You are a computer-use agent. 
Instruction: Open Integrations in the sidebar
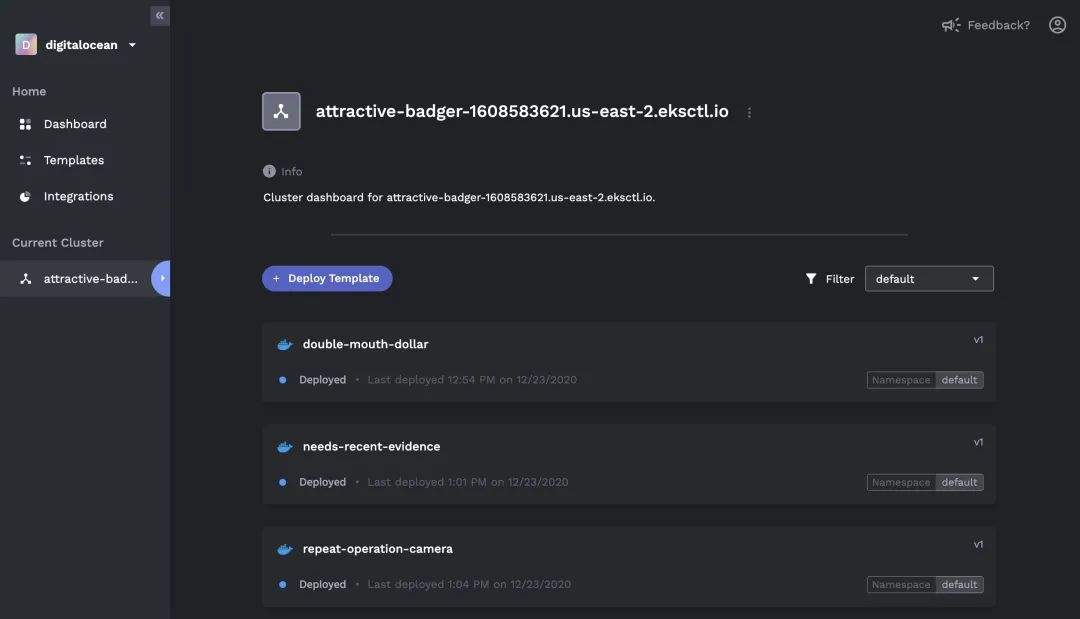(x=78, y=196)
